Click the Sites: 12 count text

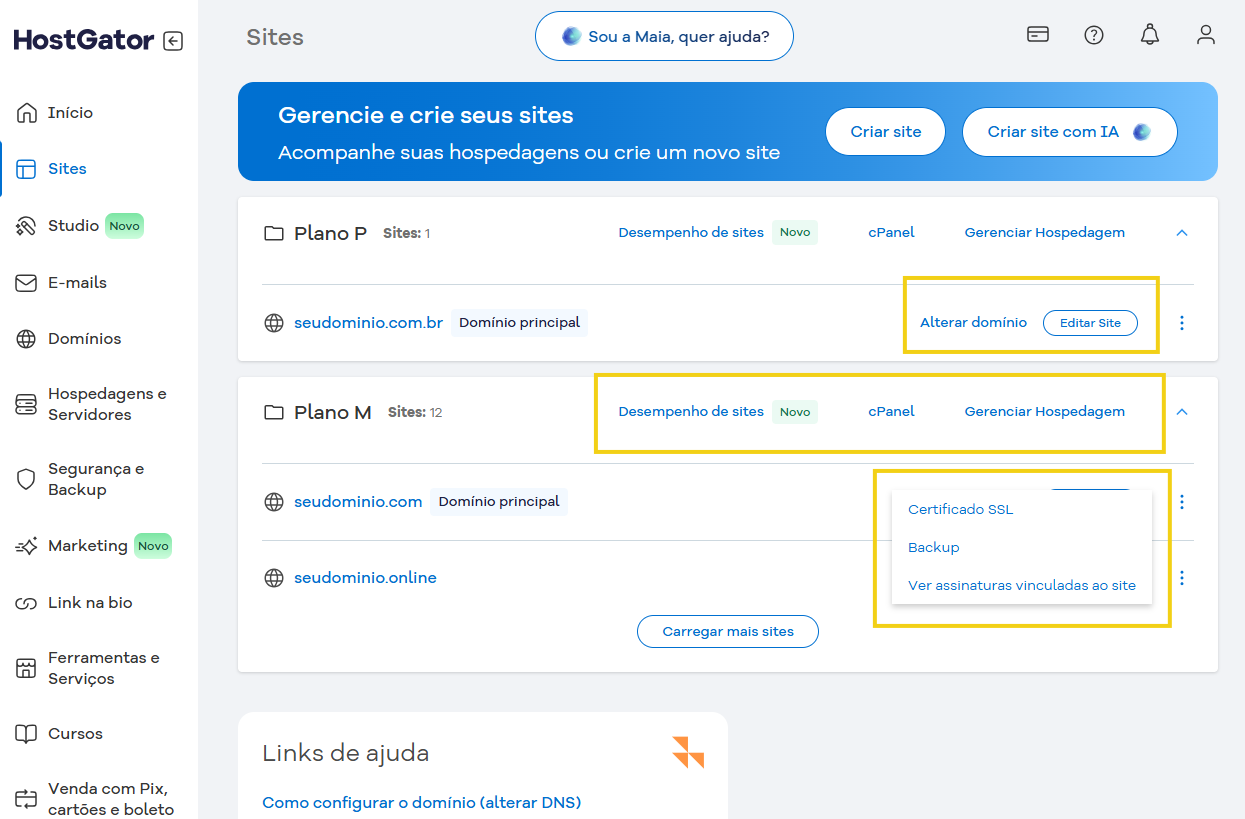[x=415, y=412]
